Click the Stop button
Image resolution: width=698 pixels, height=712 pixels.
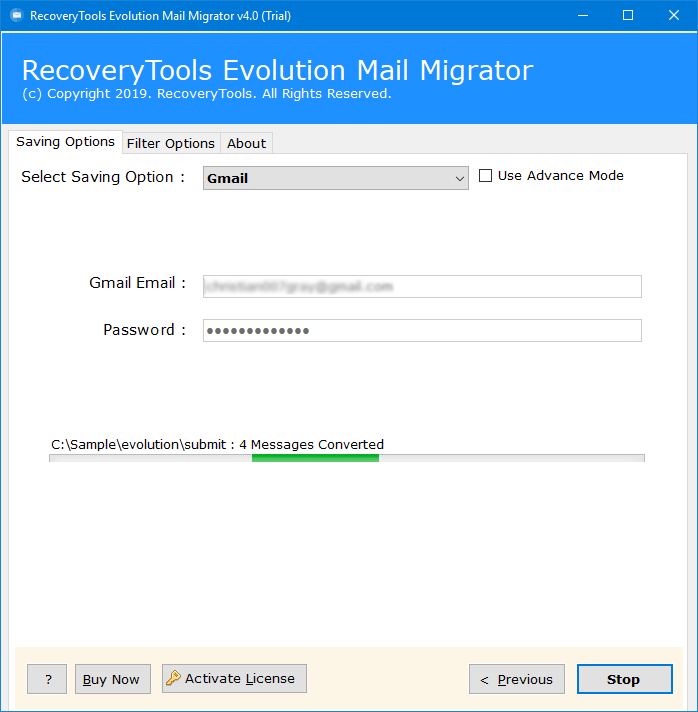tap(624, 679)
